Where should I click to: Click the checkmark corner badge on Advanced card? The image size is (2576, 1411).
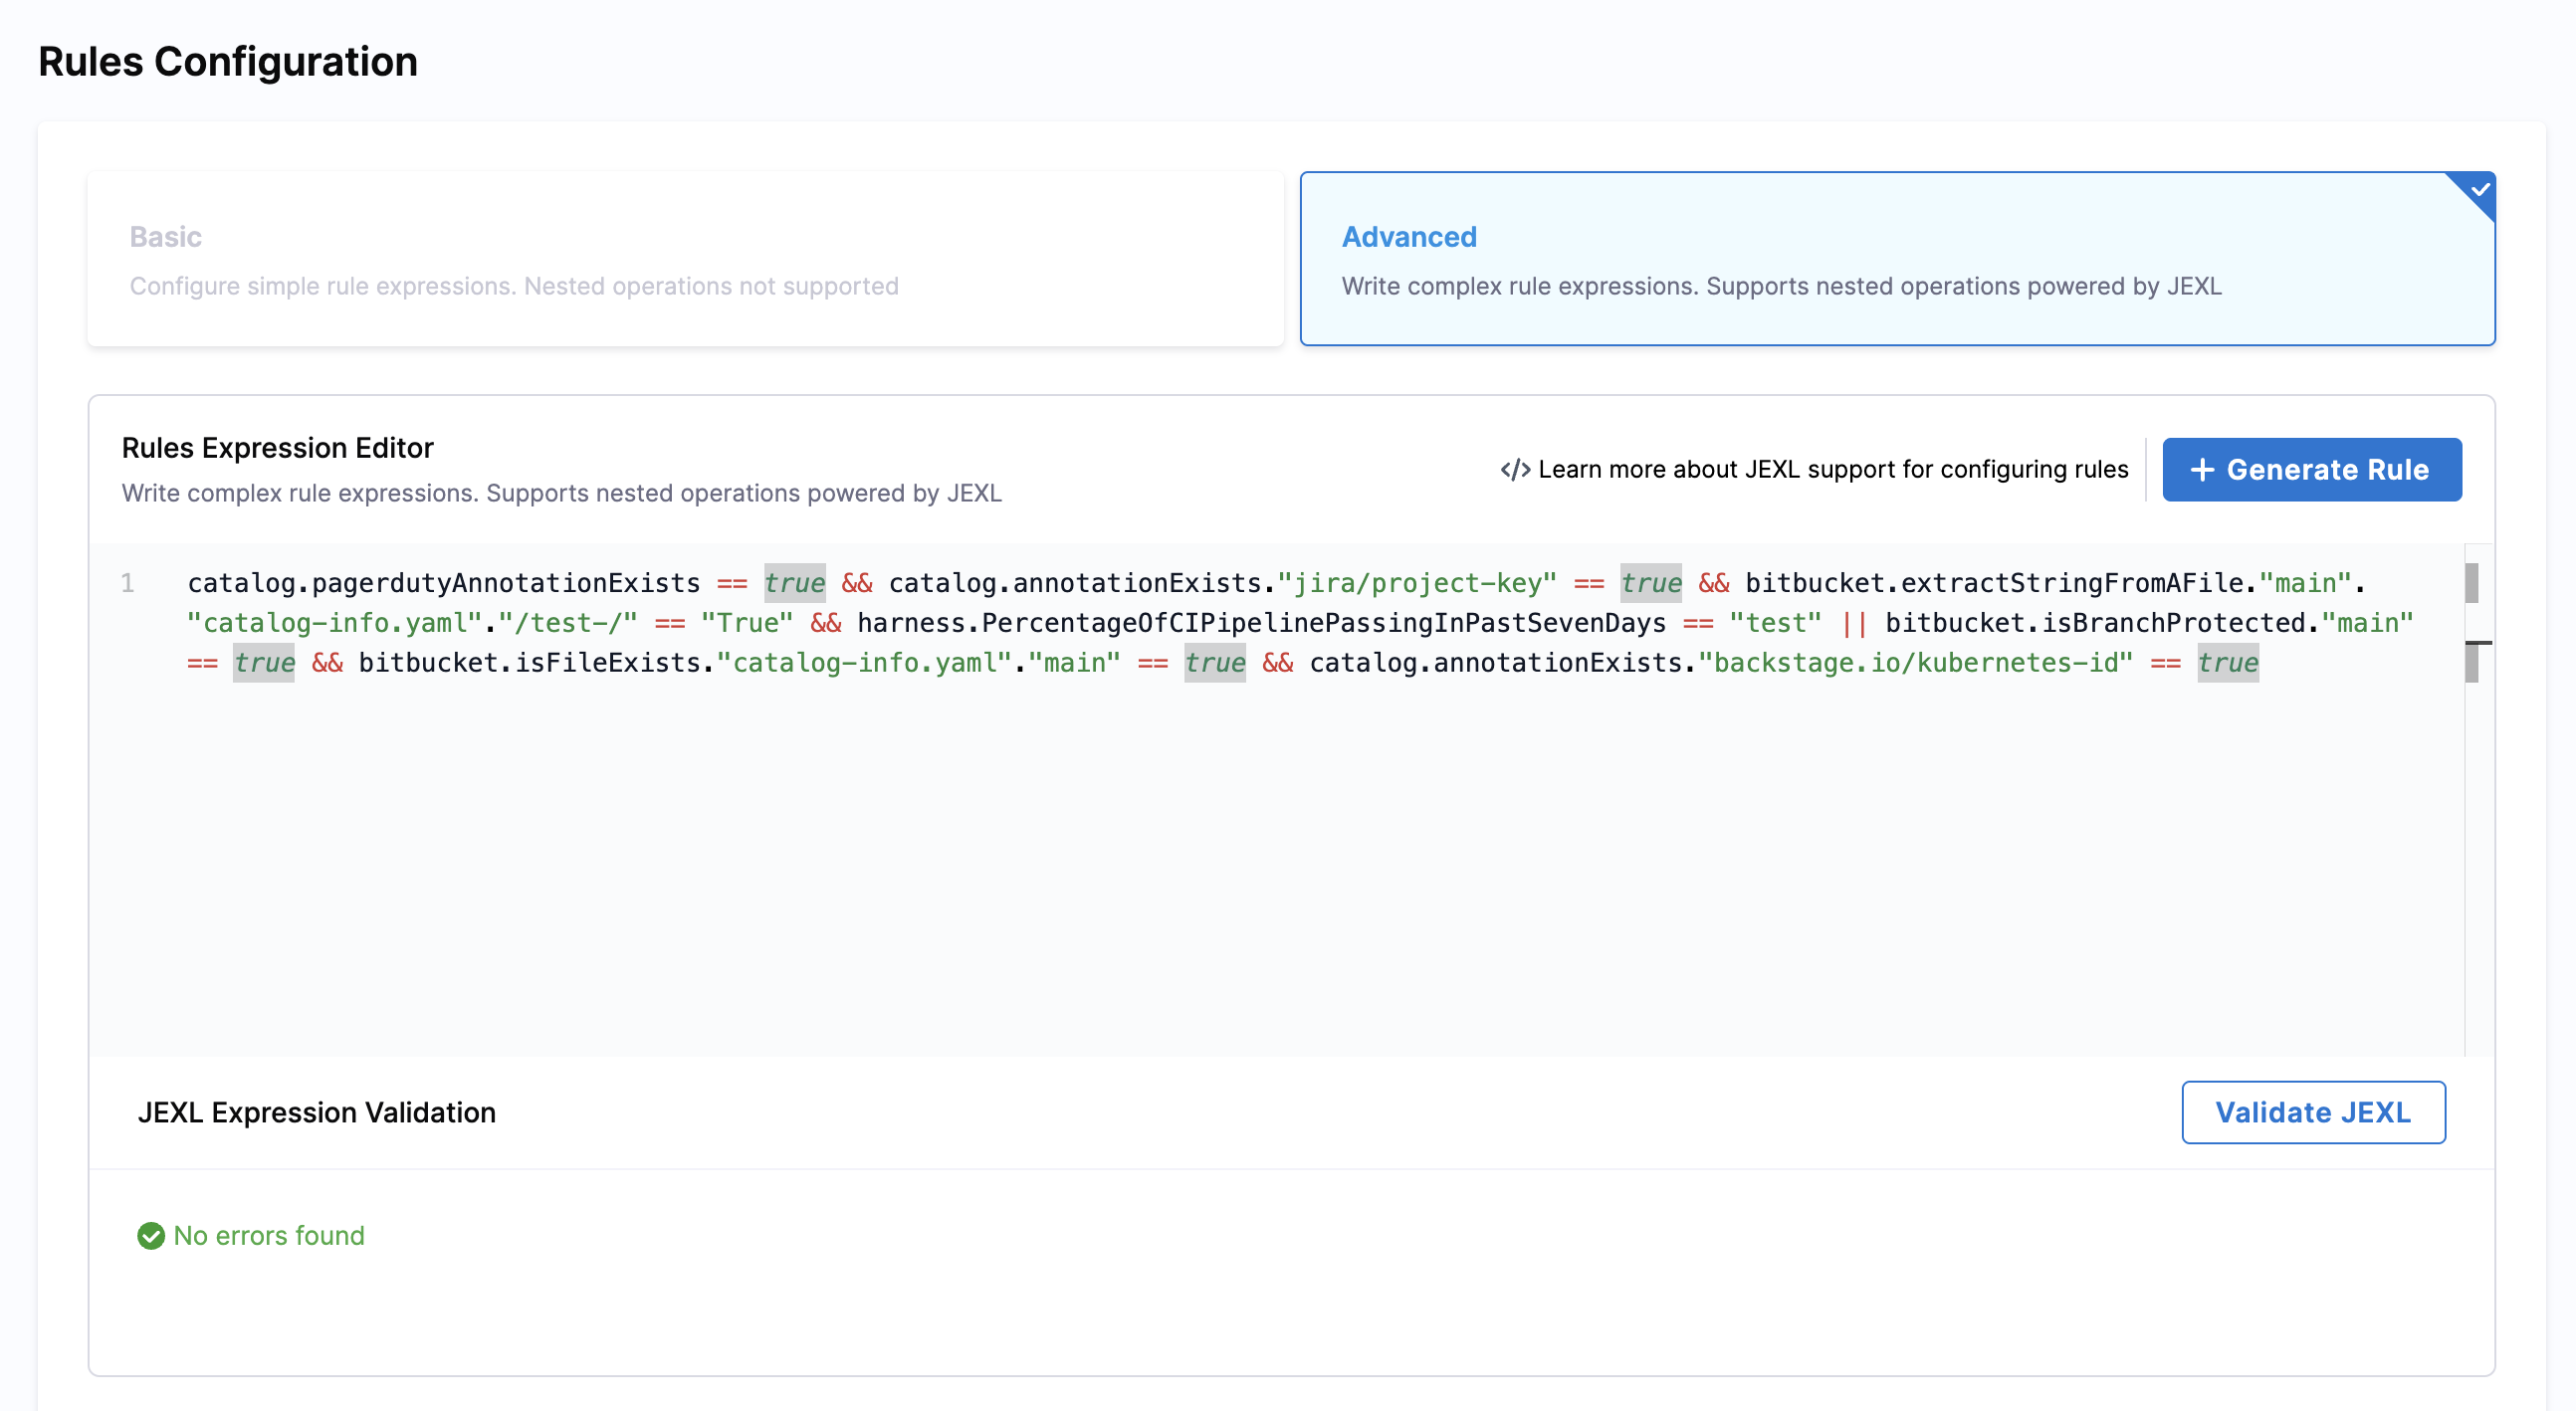click(x=2479, y=190)
